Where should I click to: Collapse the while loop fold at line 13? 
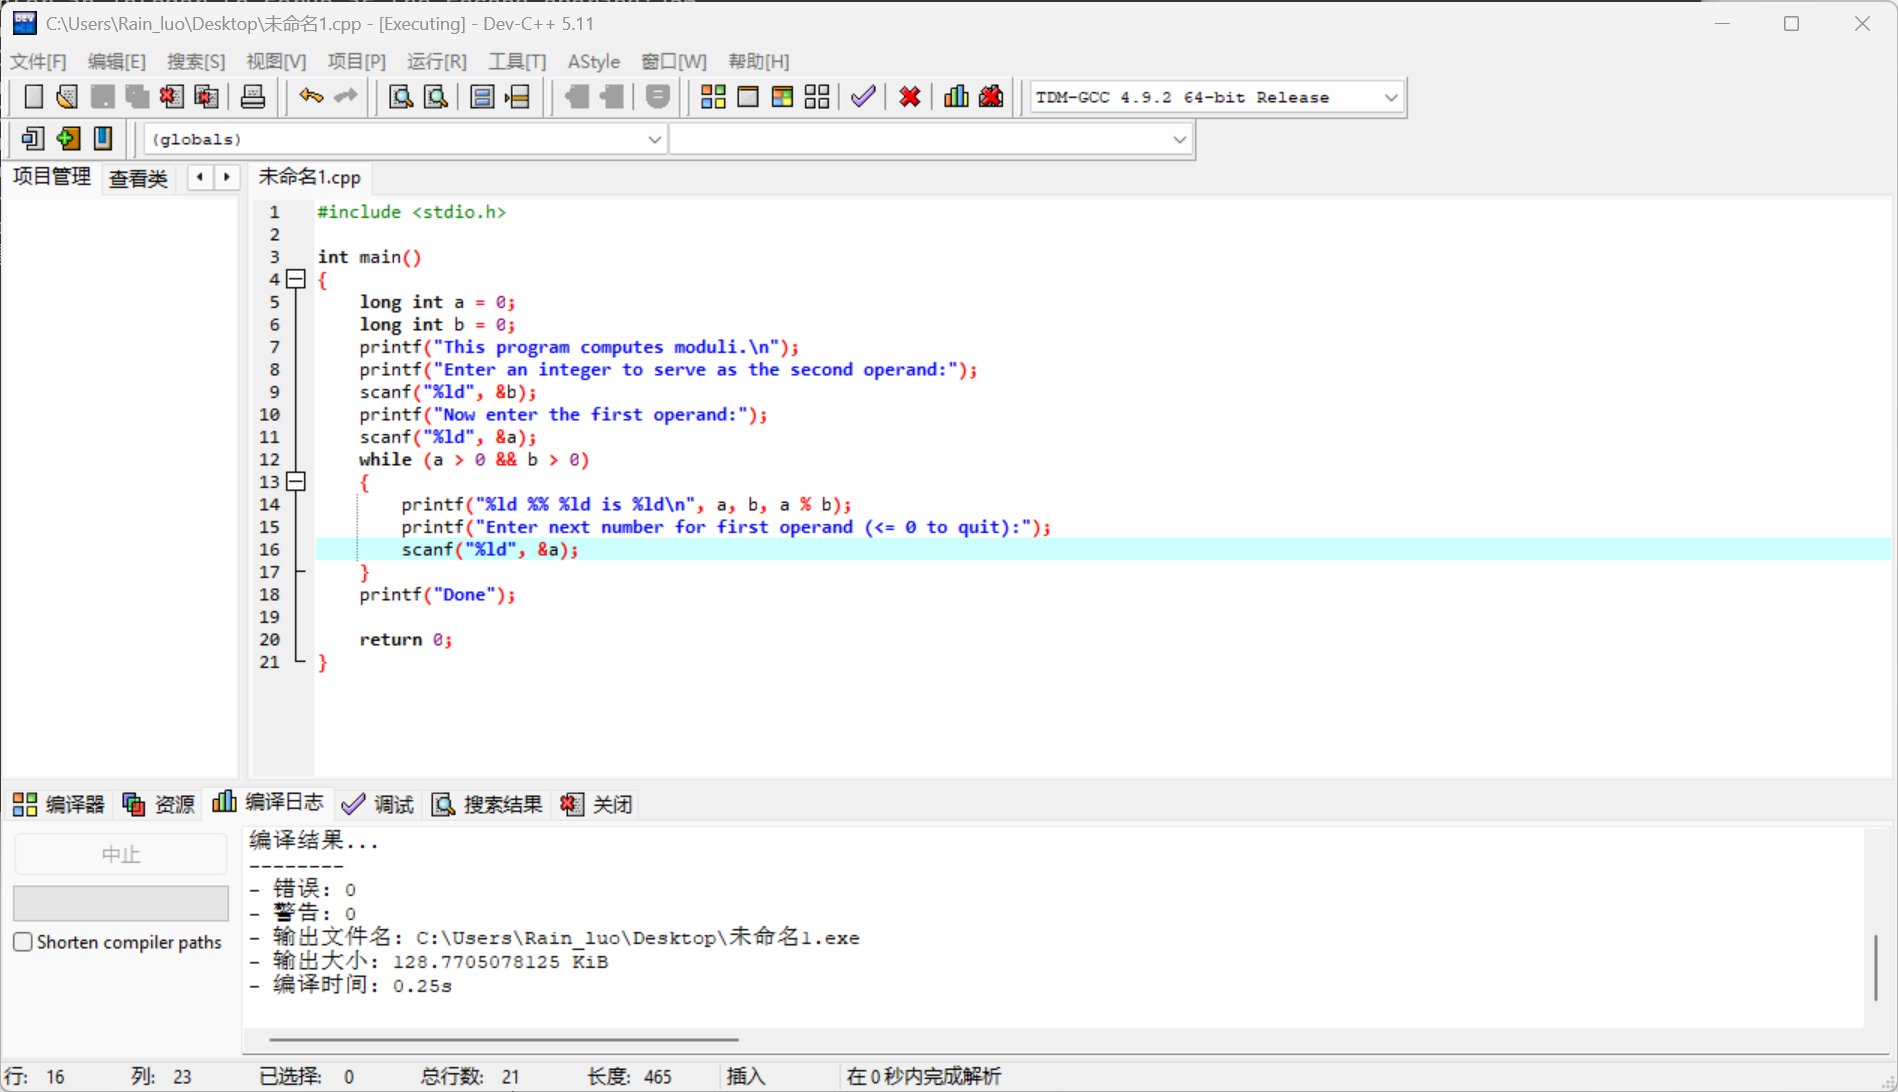[x=296, y=482]
